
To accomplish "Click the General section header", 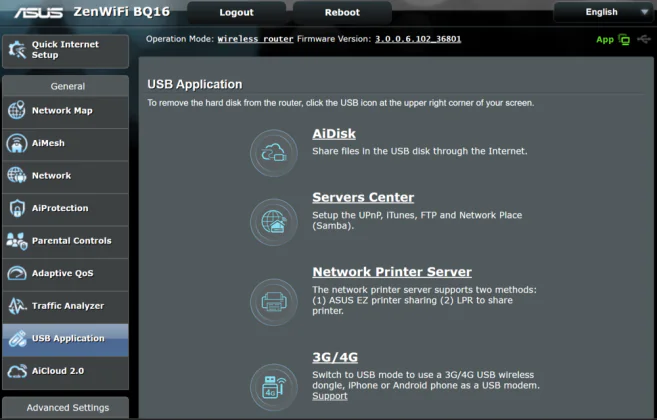I will click(x=65, y=86).
